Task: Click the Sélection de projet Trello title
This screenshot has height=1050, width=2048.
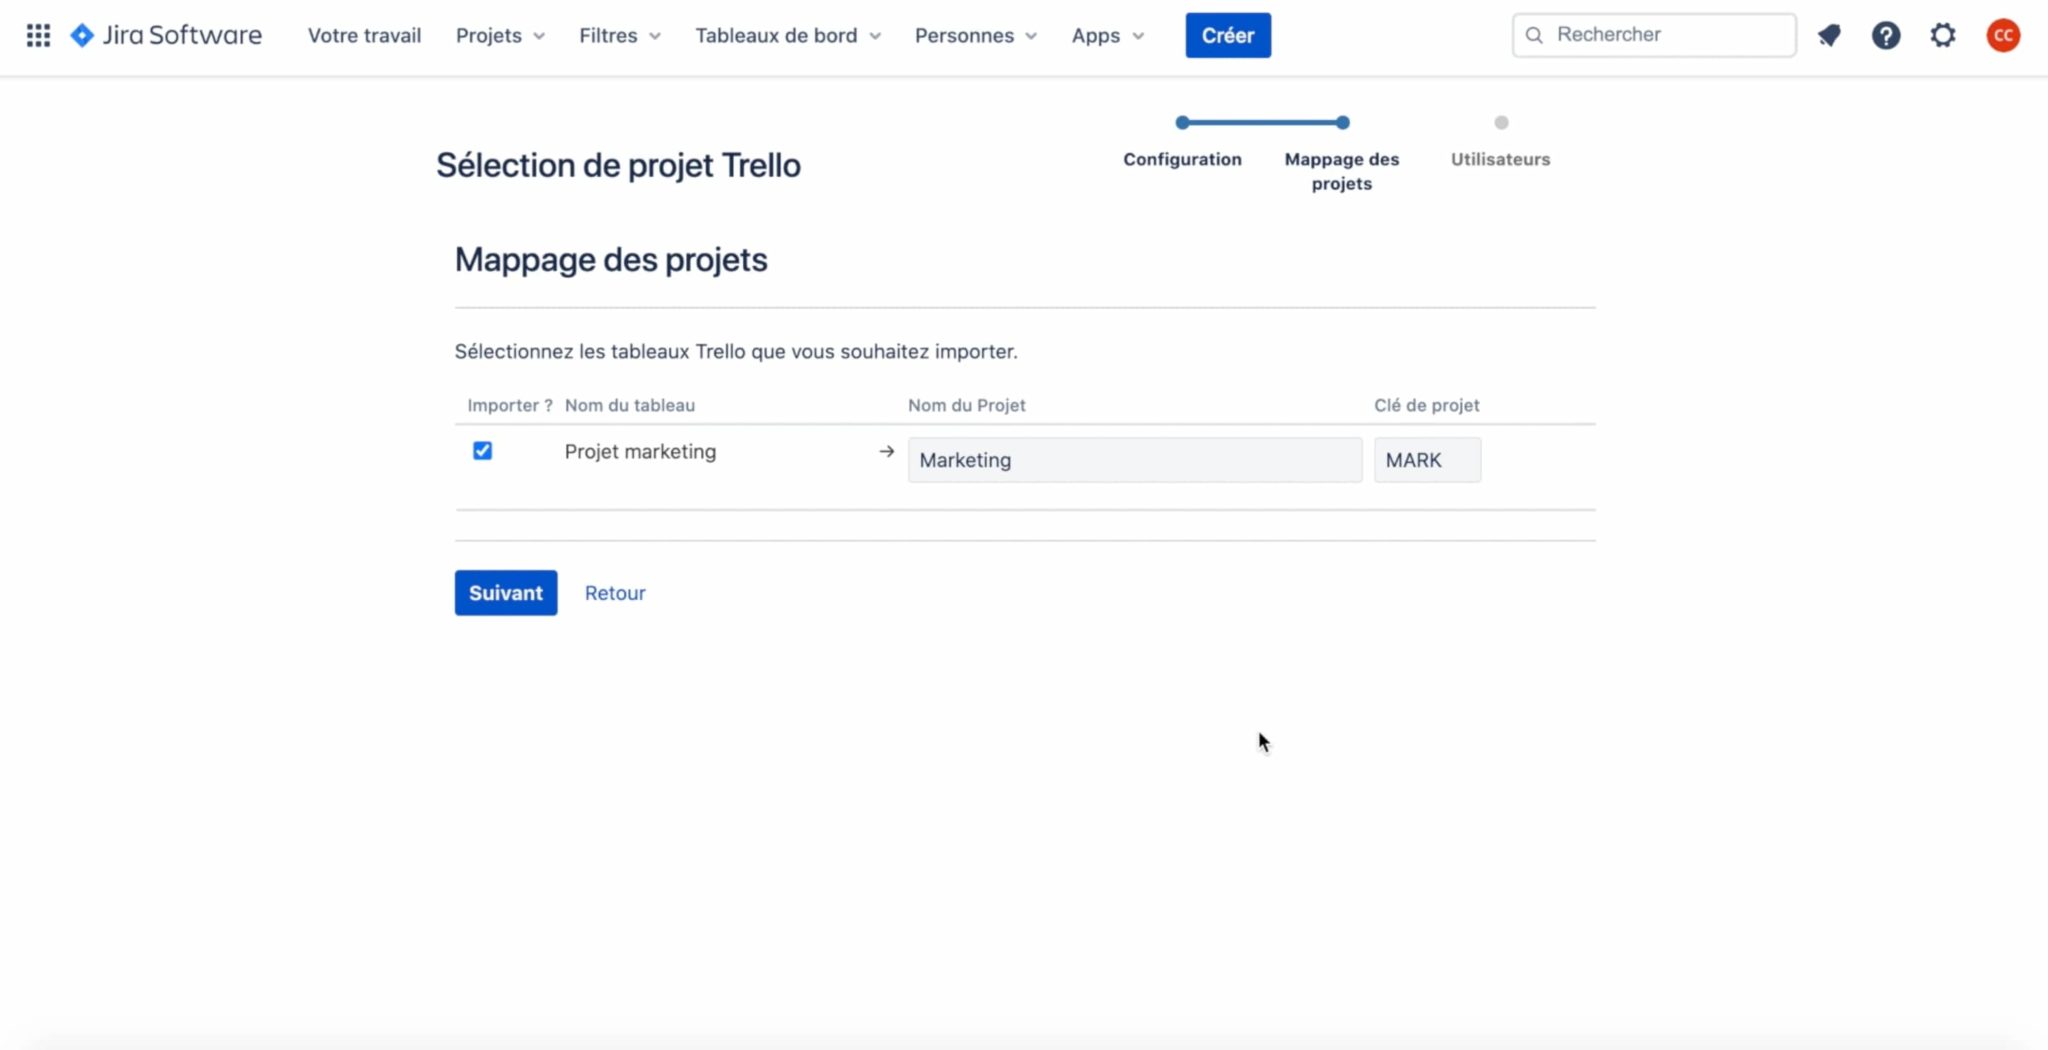Action: (x=618, y=165)
